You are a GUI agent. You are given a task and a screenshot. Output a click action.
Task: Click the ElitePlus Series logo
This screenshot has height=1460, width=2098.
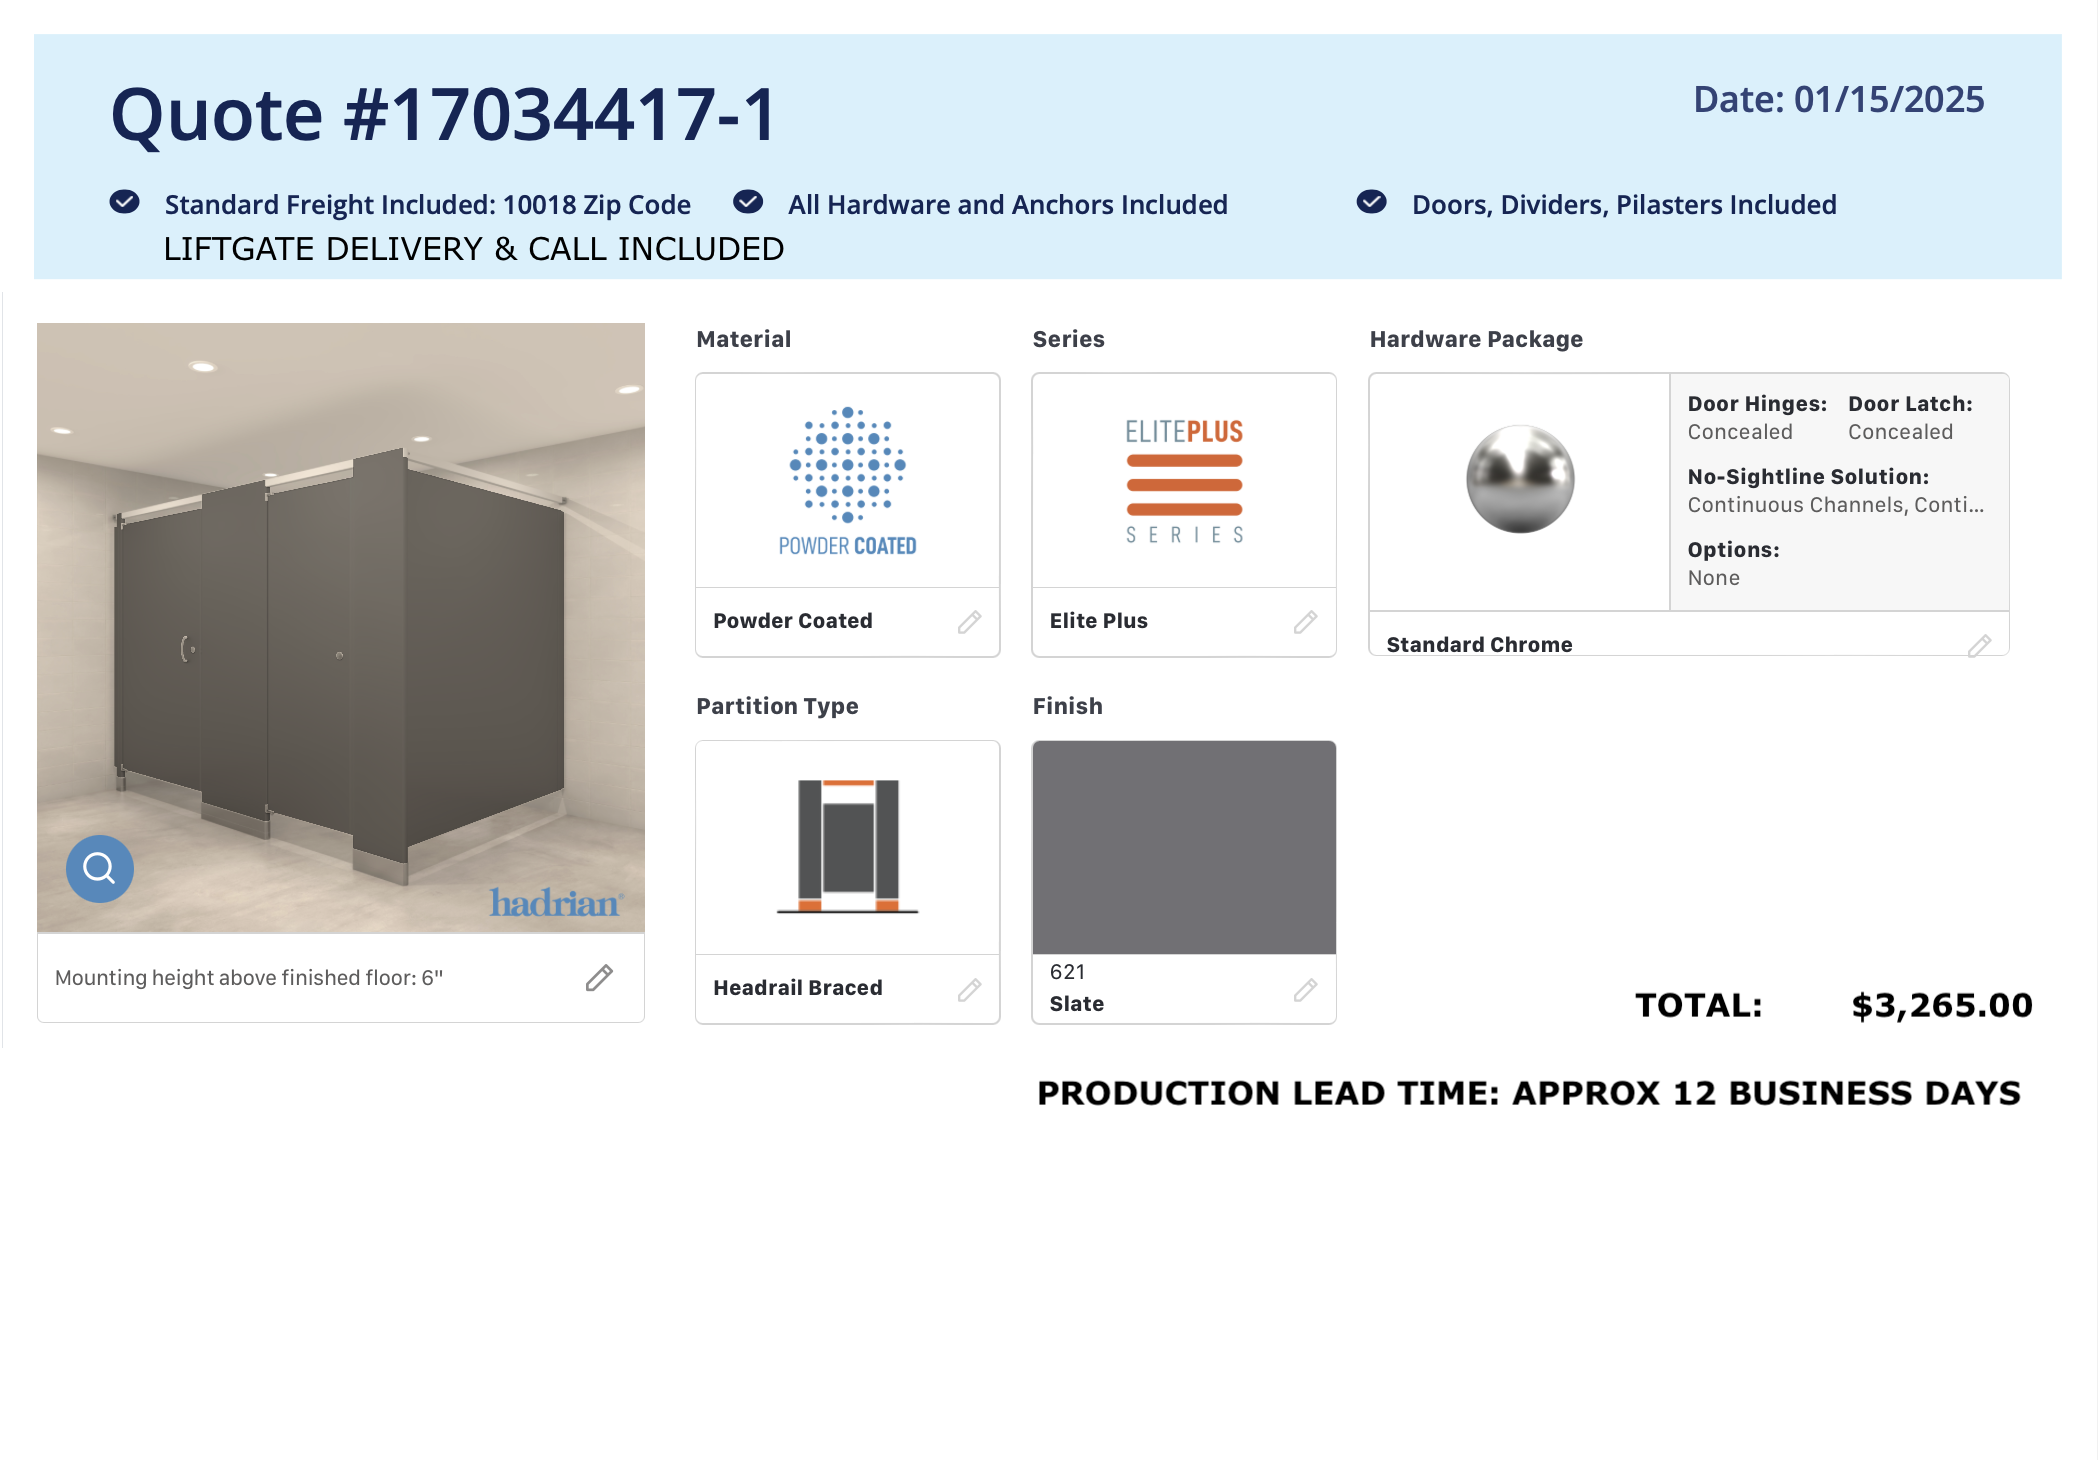point(1184,481)
